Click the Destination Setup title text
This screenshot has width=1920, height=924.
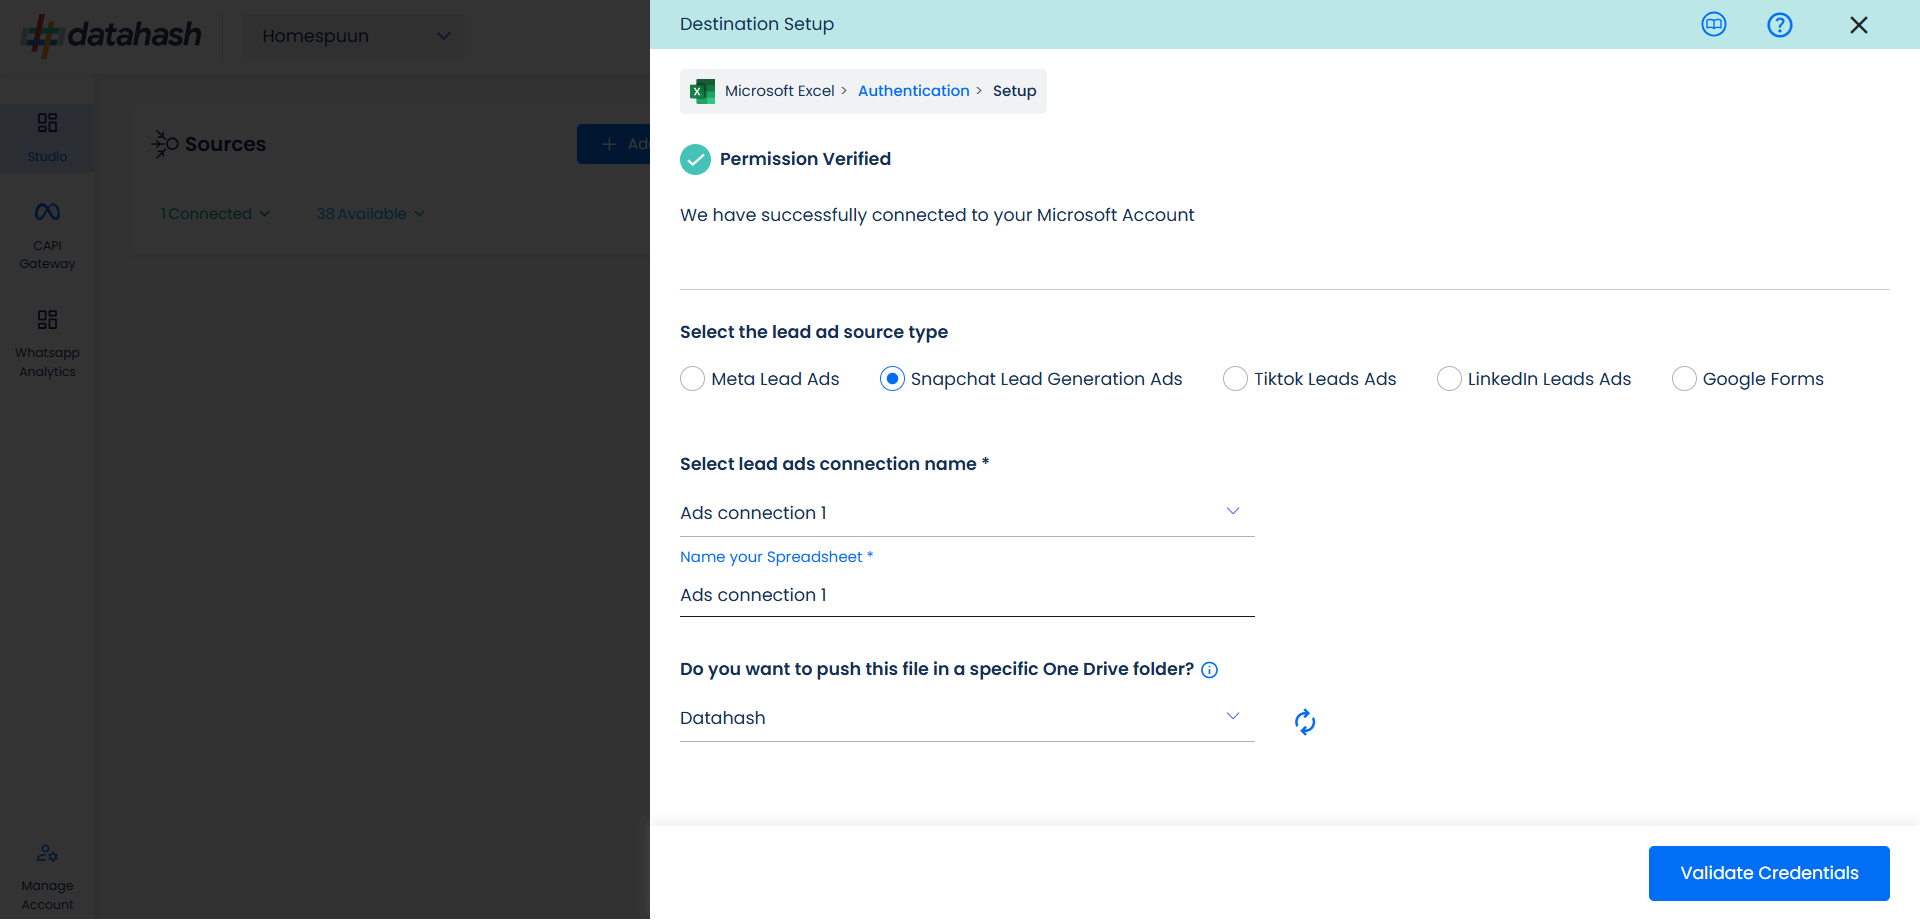pyautogui.click(x=757, y=24)
